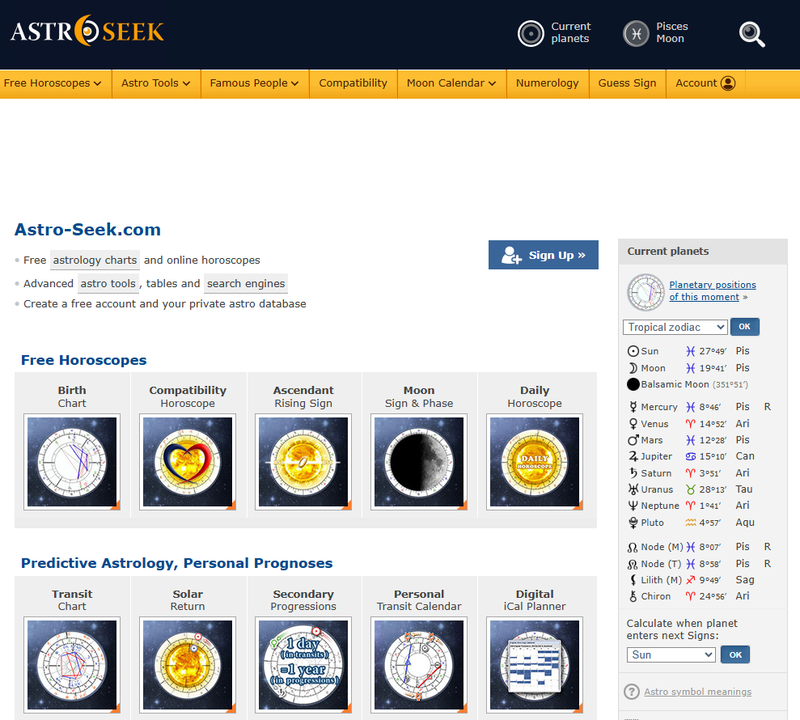The image size is (800, 720).
Task: Click the Venus glyph icon
Action: (633, 424)
